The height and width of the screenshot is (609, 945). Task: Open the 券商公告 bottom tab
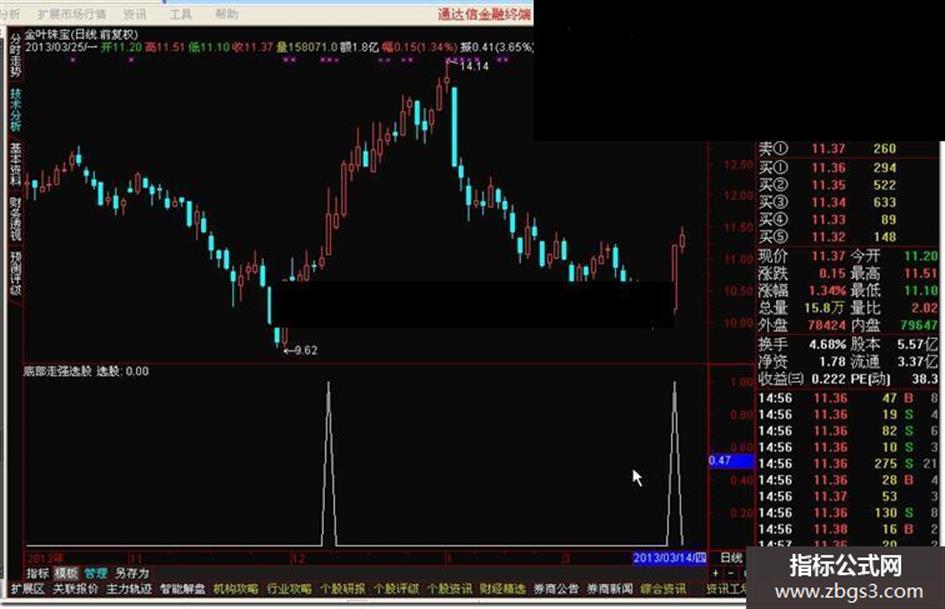pyautogui.click(x=556, y=588)
